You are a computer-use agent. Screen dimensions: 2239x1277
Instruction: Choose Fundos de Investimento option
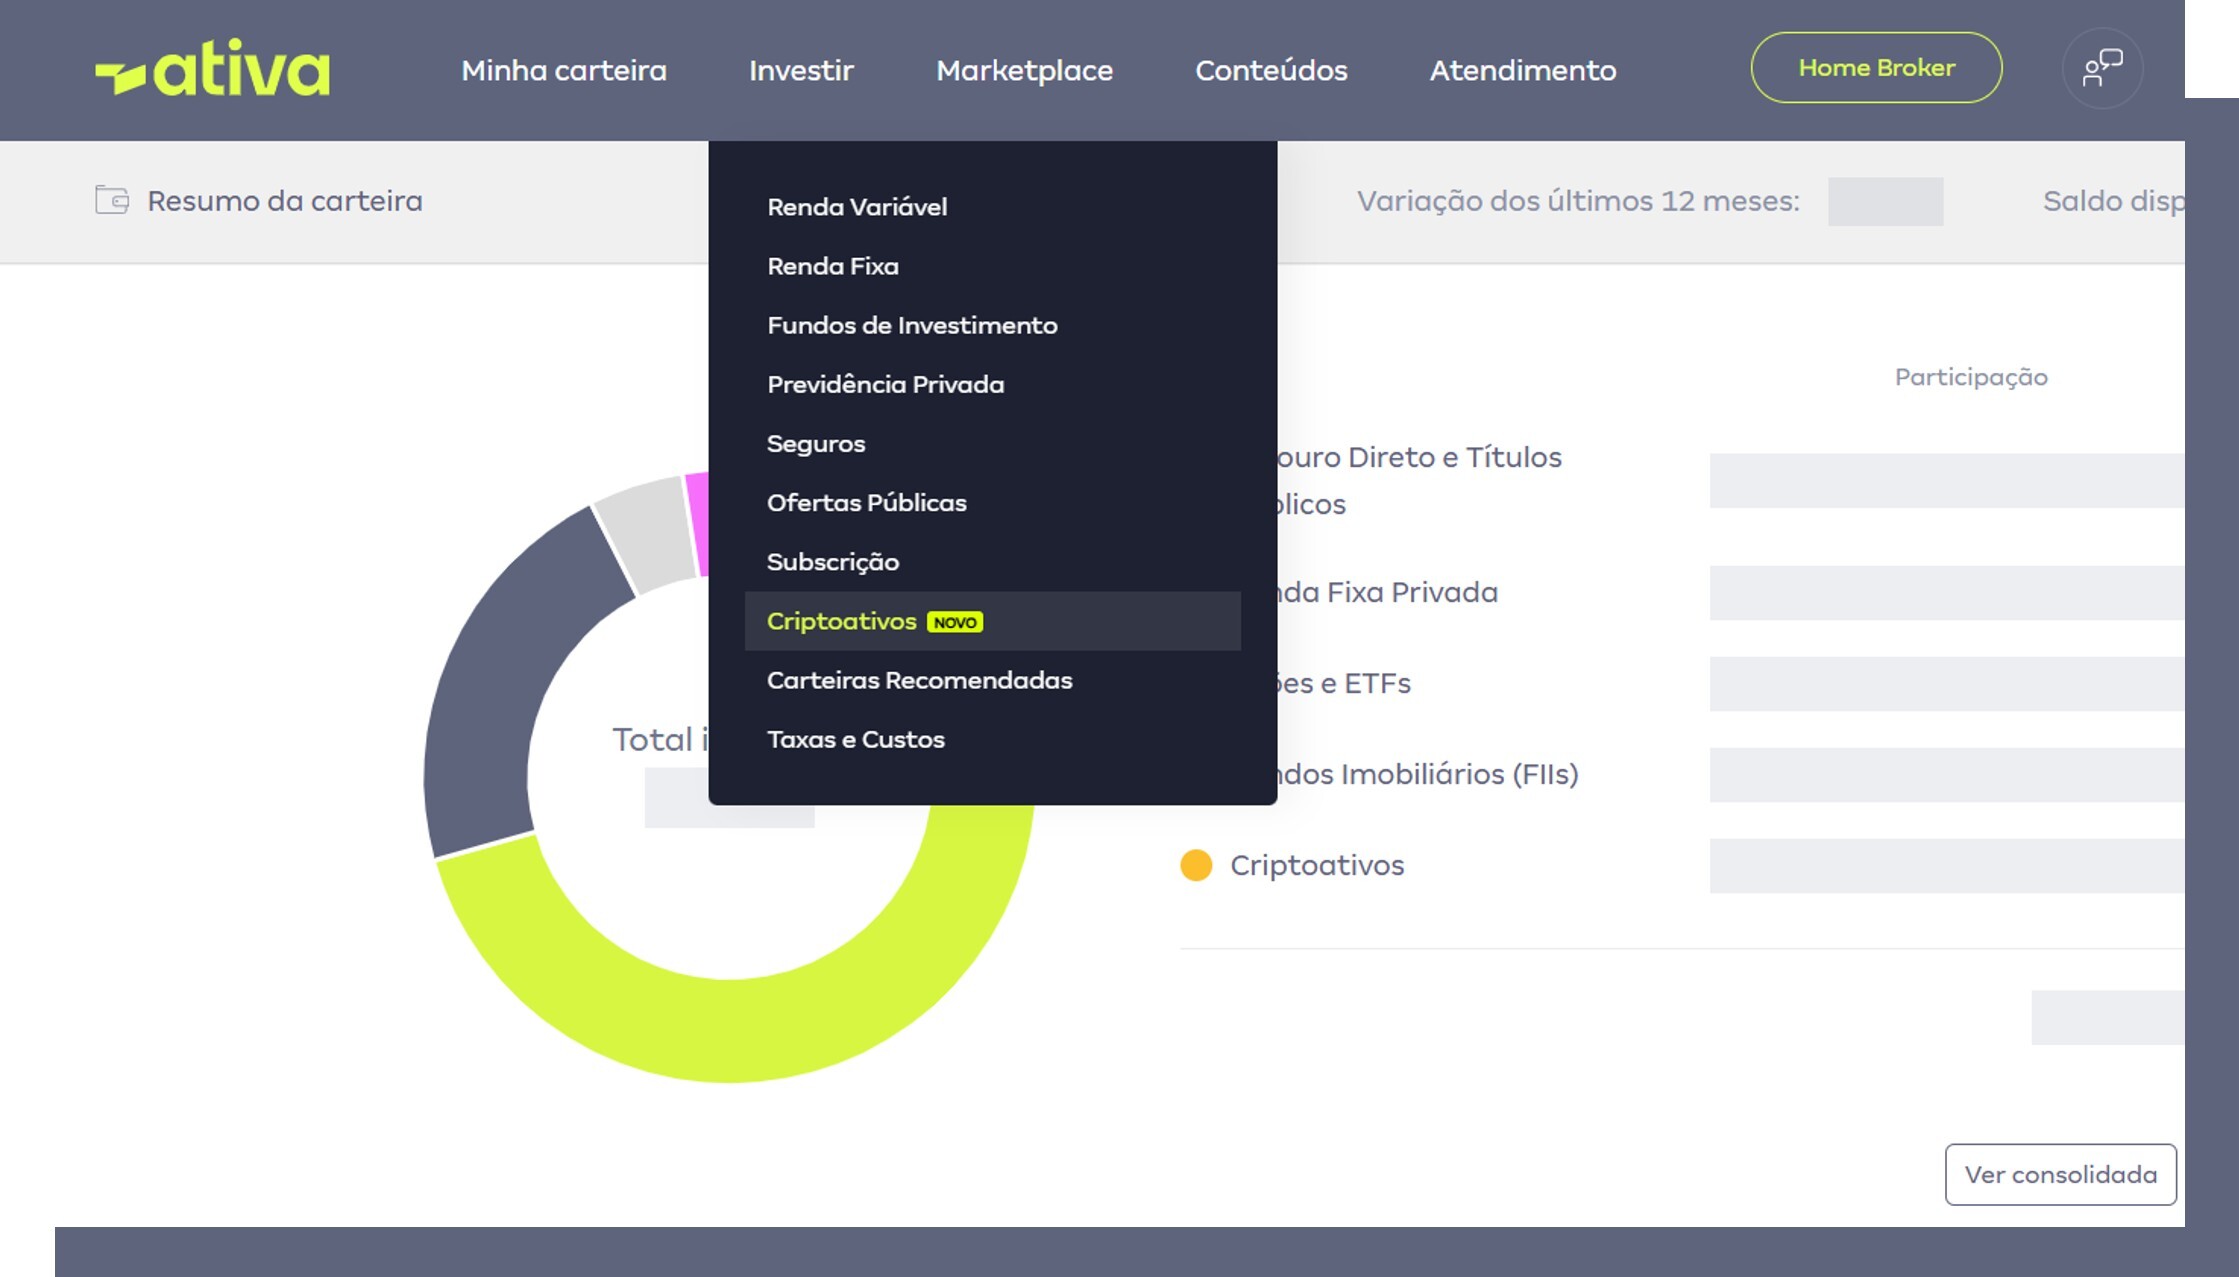912,325
